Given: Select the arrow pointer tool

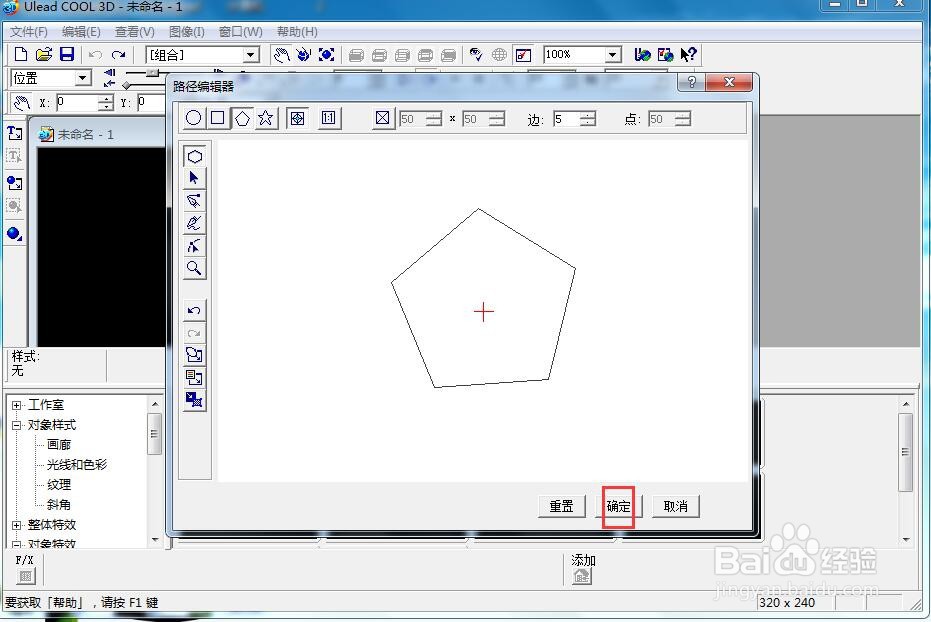Looking at the screenshot, I should tap(194, 178).
